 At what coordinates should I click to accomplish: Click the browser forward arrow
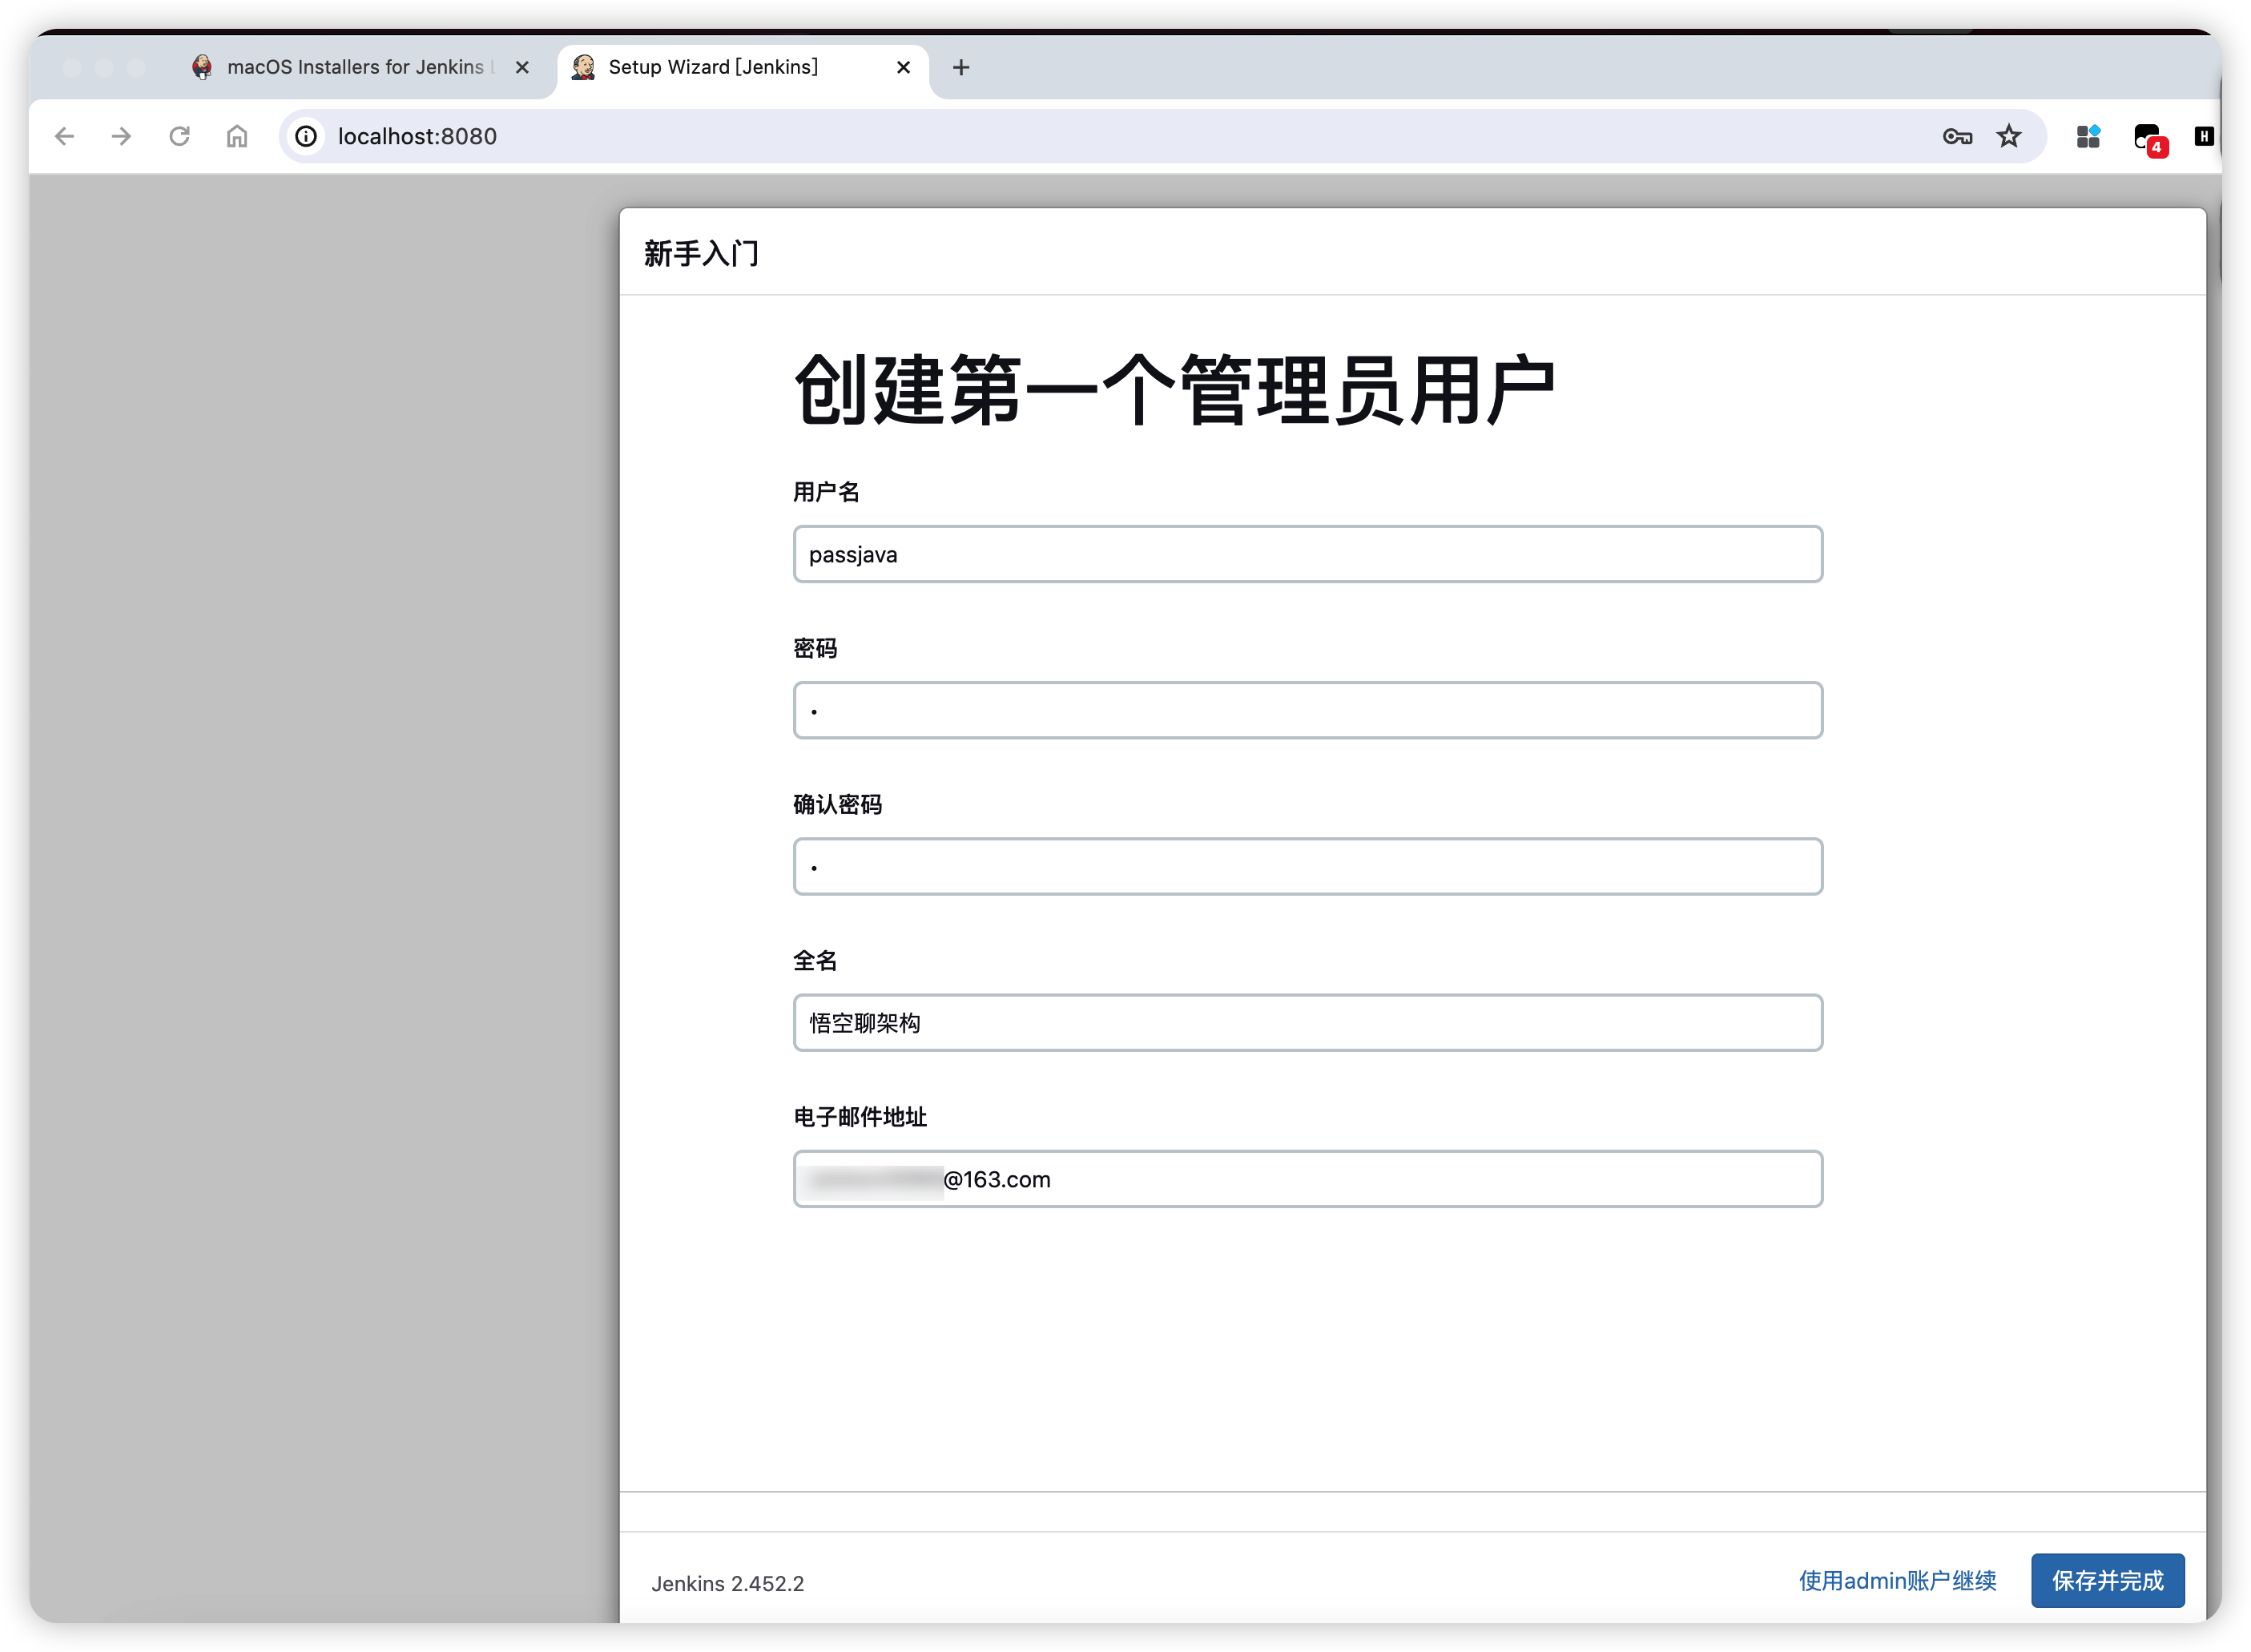121,136
